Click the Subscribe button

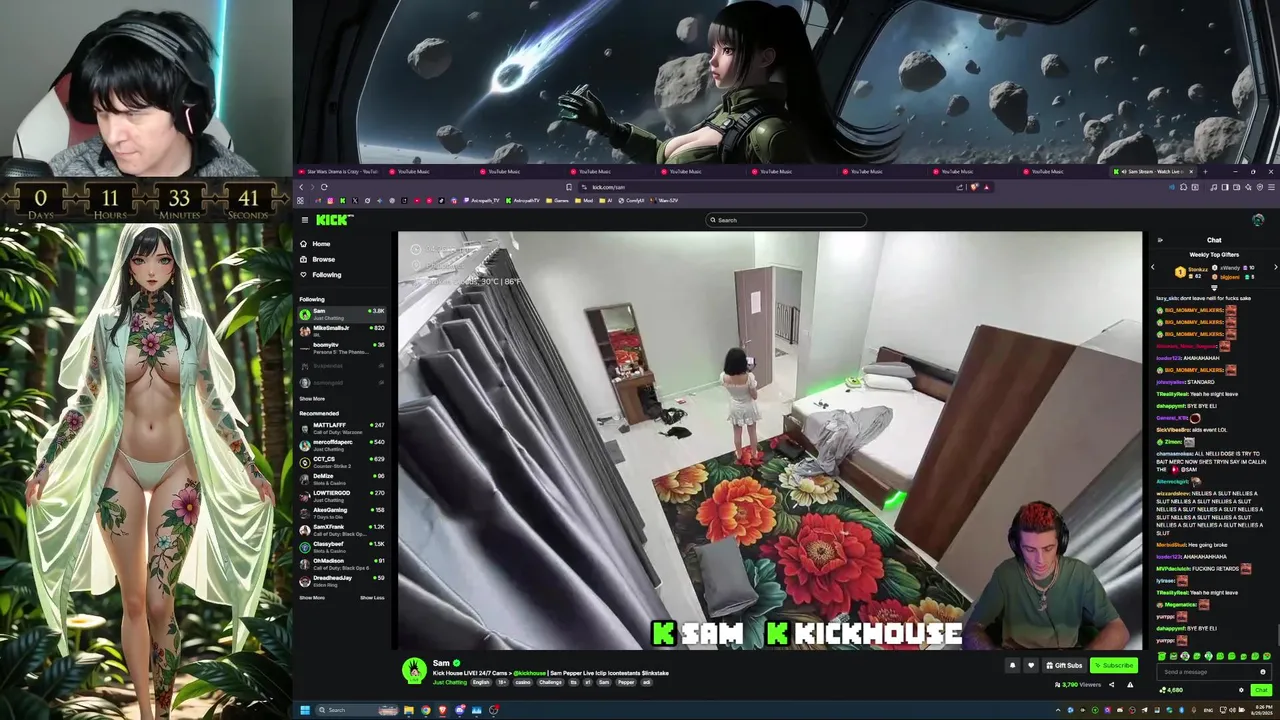[x=1114, y=665]
